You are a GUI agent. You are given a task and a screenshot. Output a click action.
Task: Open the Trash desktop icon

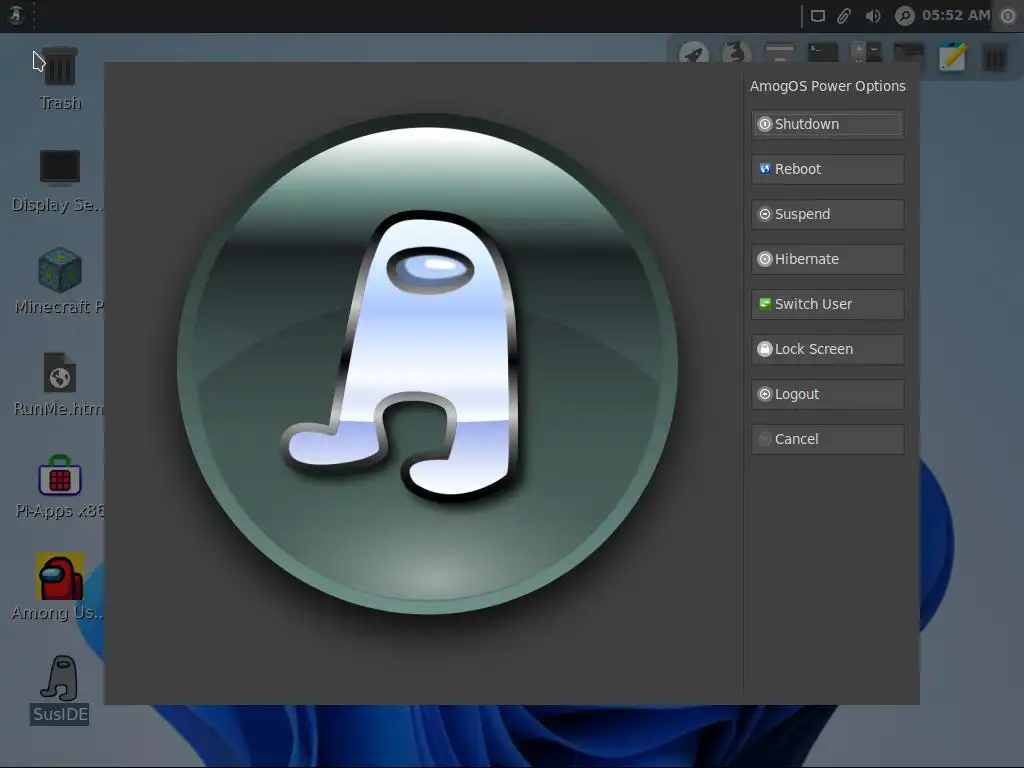point(60,78)
